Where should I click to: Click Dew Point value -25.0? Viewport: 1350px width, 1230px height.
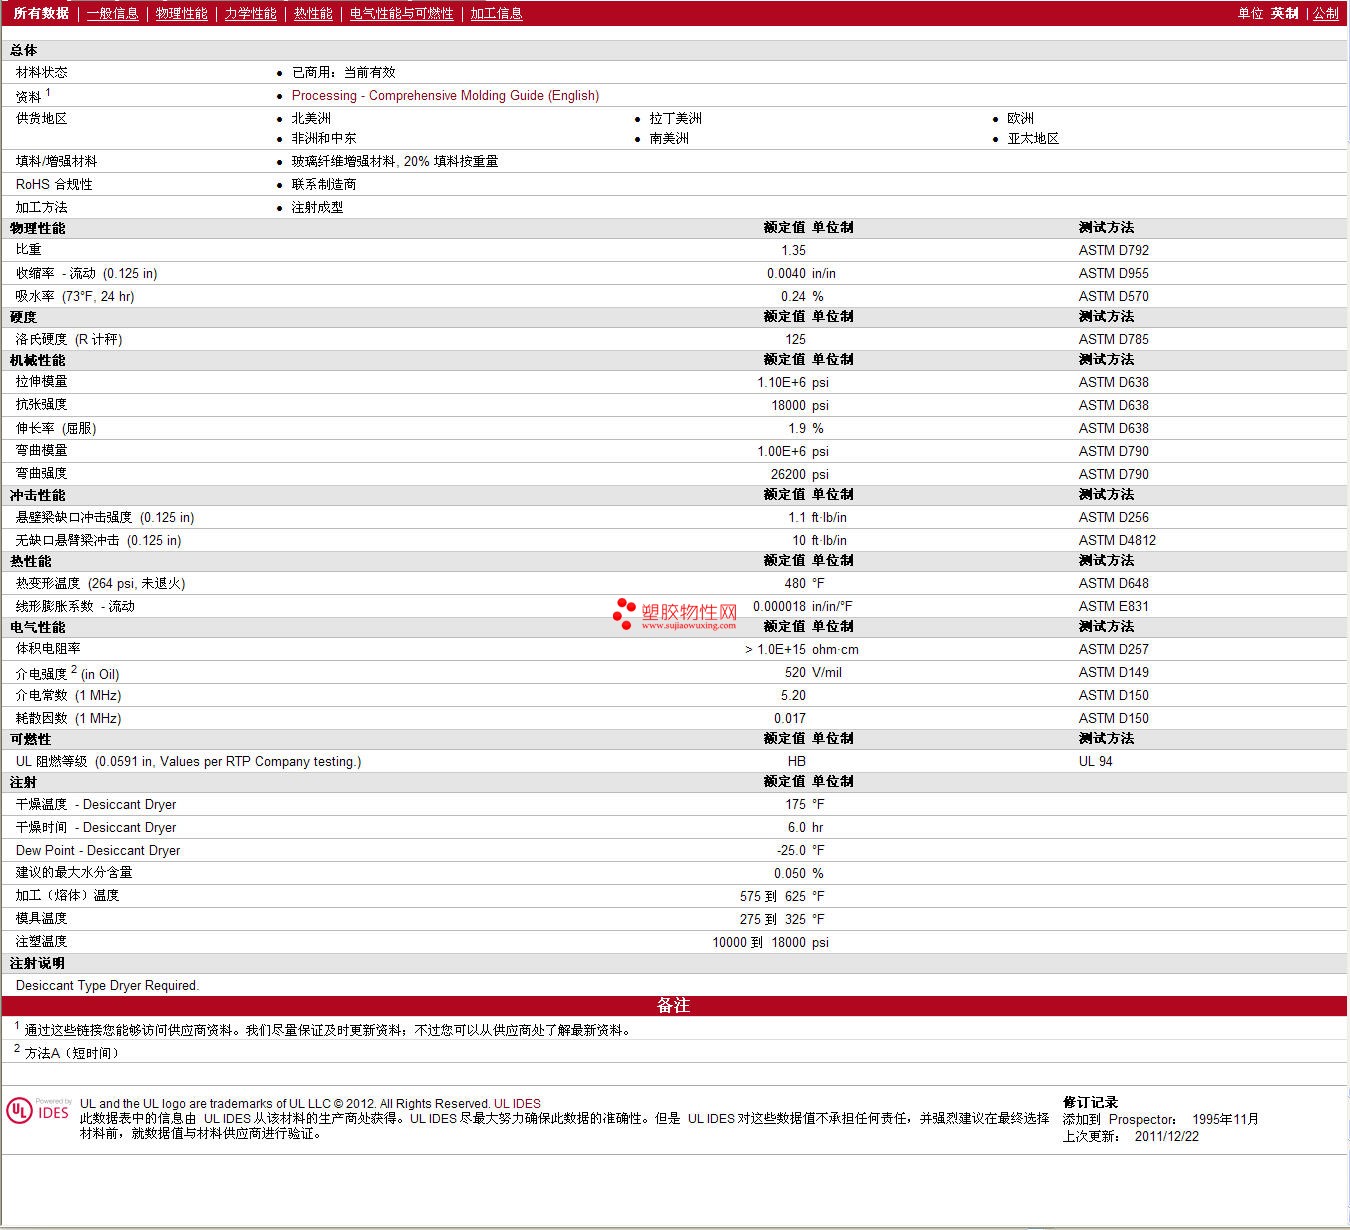coord(791,850)
